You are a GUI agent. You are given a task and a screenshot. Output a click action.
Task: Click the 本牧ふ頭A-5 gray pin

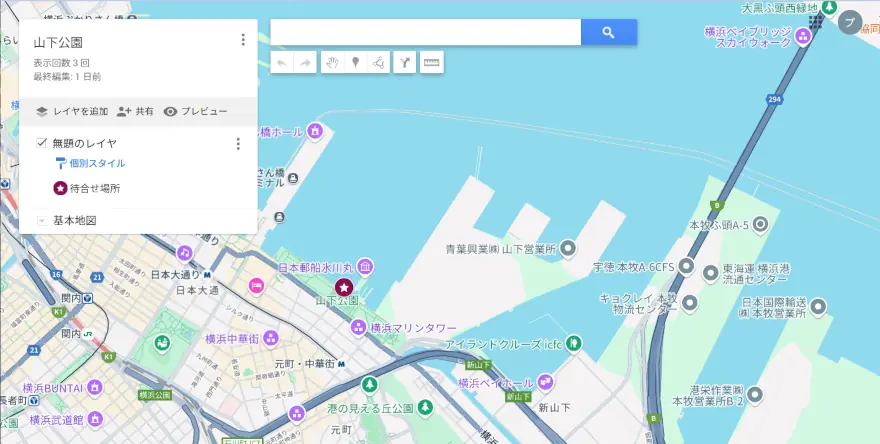[x=760, y=225]
